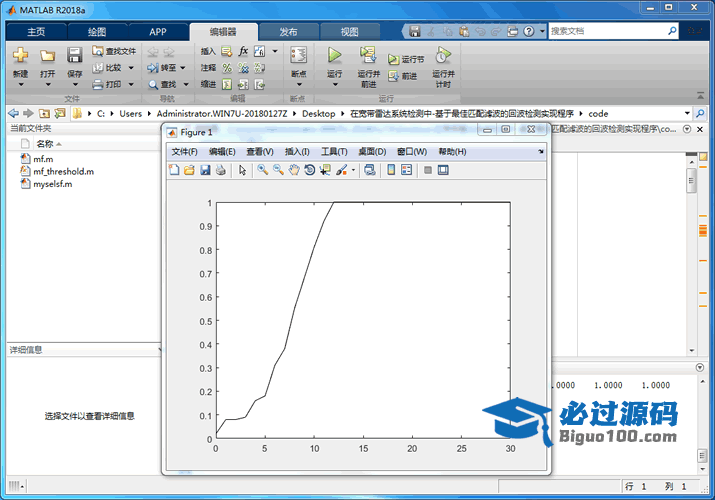Run the script with the green Run icon
715x500 pixels.
tap(334, 55)
